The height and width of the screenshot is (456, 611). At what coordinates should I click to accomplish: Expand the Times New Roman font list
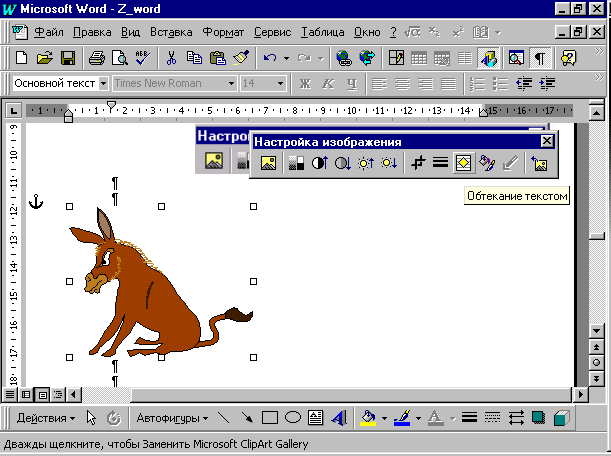pos(231,83)
